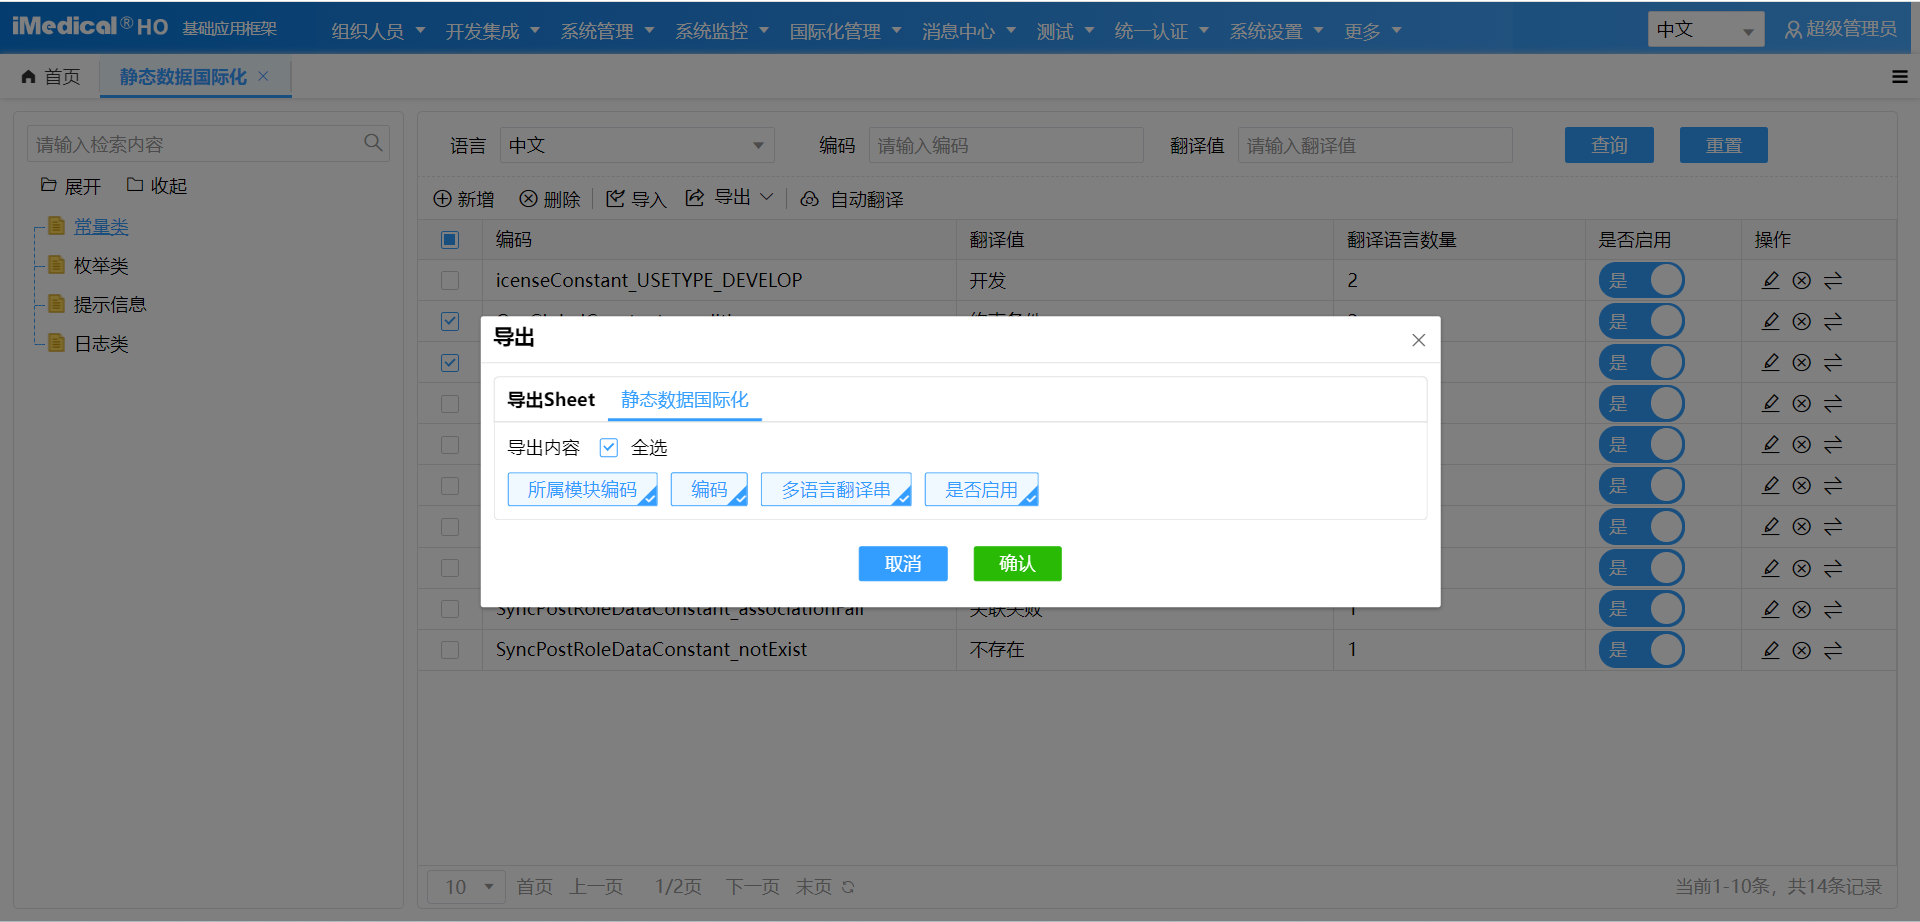Viewport: 1920px width, 922px height.
Task: Open the 开发集成 menu
Action: pos(492,31)
